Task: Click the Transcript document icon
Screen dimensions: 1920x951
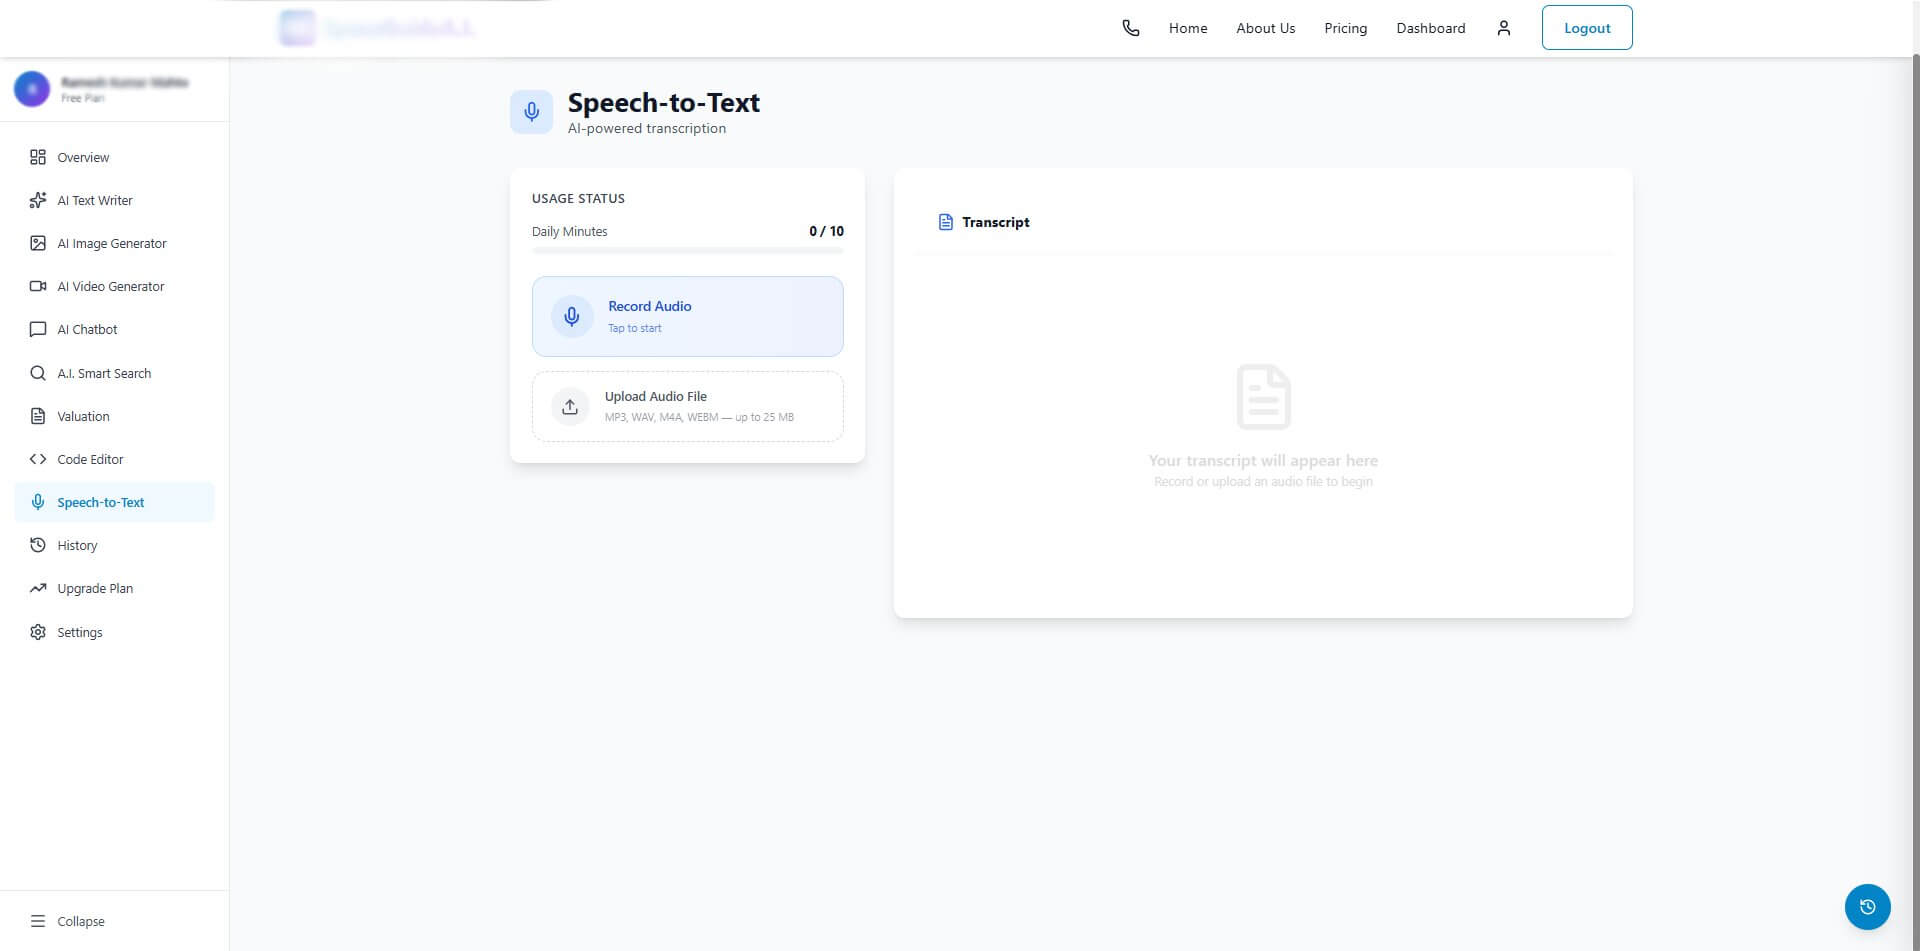Action: [x=945, y=222]
